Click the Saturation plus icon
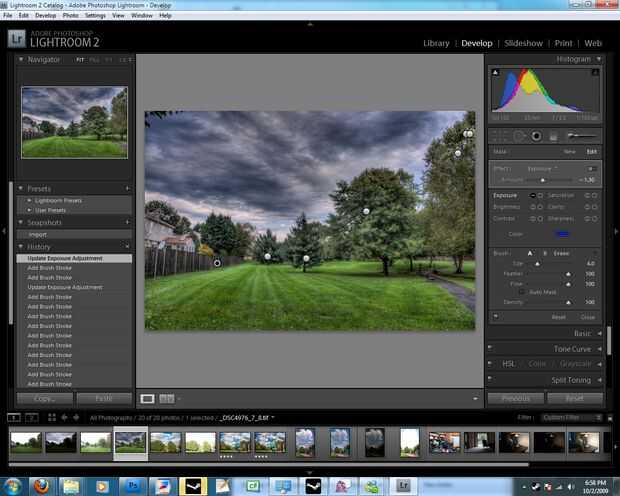 [595, 195]
